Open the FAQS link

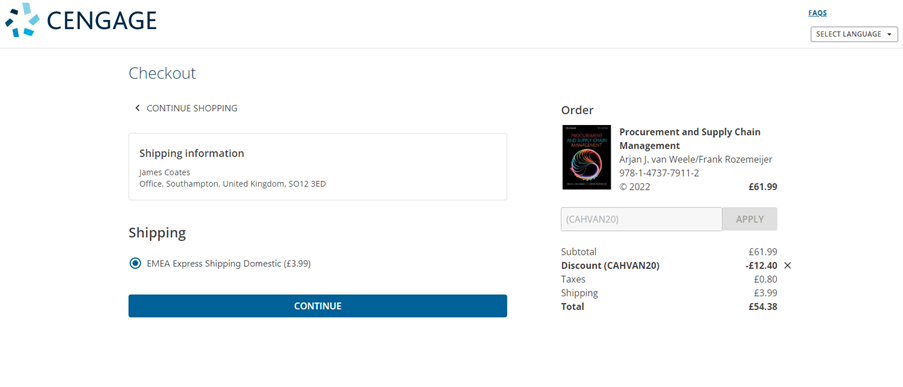pyautogui.click(x=817, y=13)
